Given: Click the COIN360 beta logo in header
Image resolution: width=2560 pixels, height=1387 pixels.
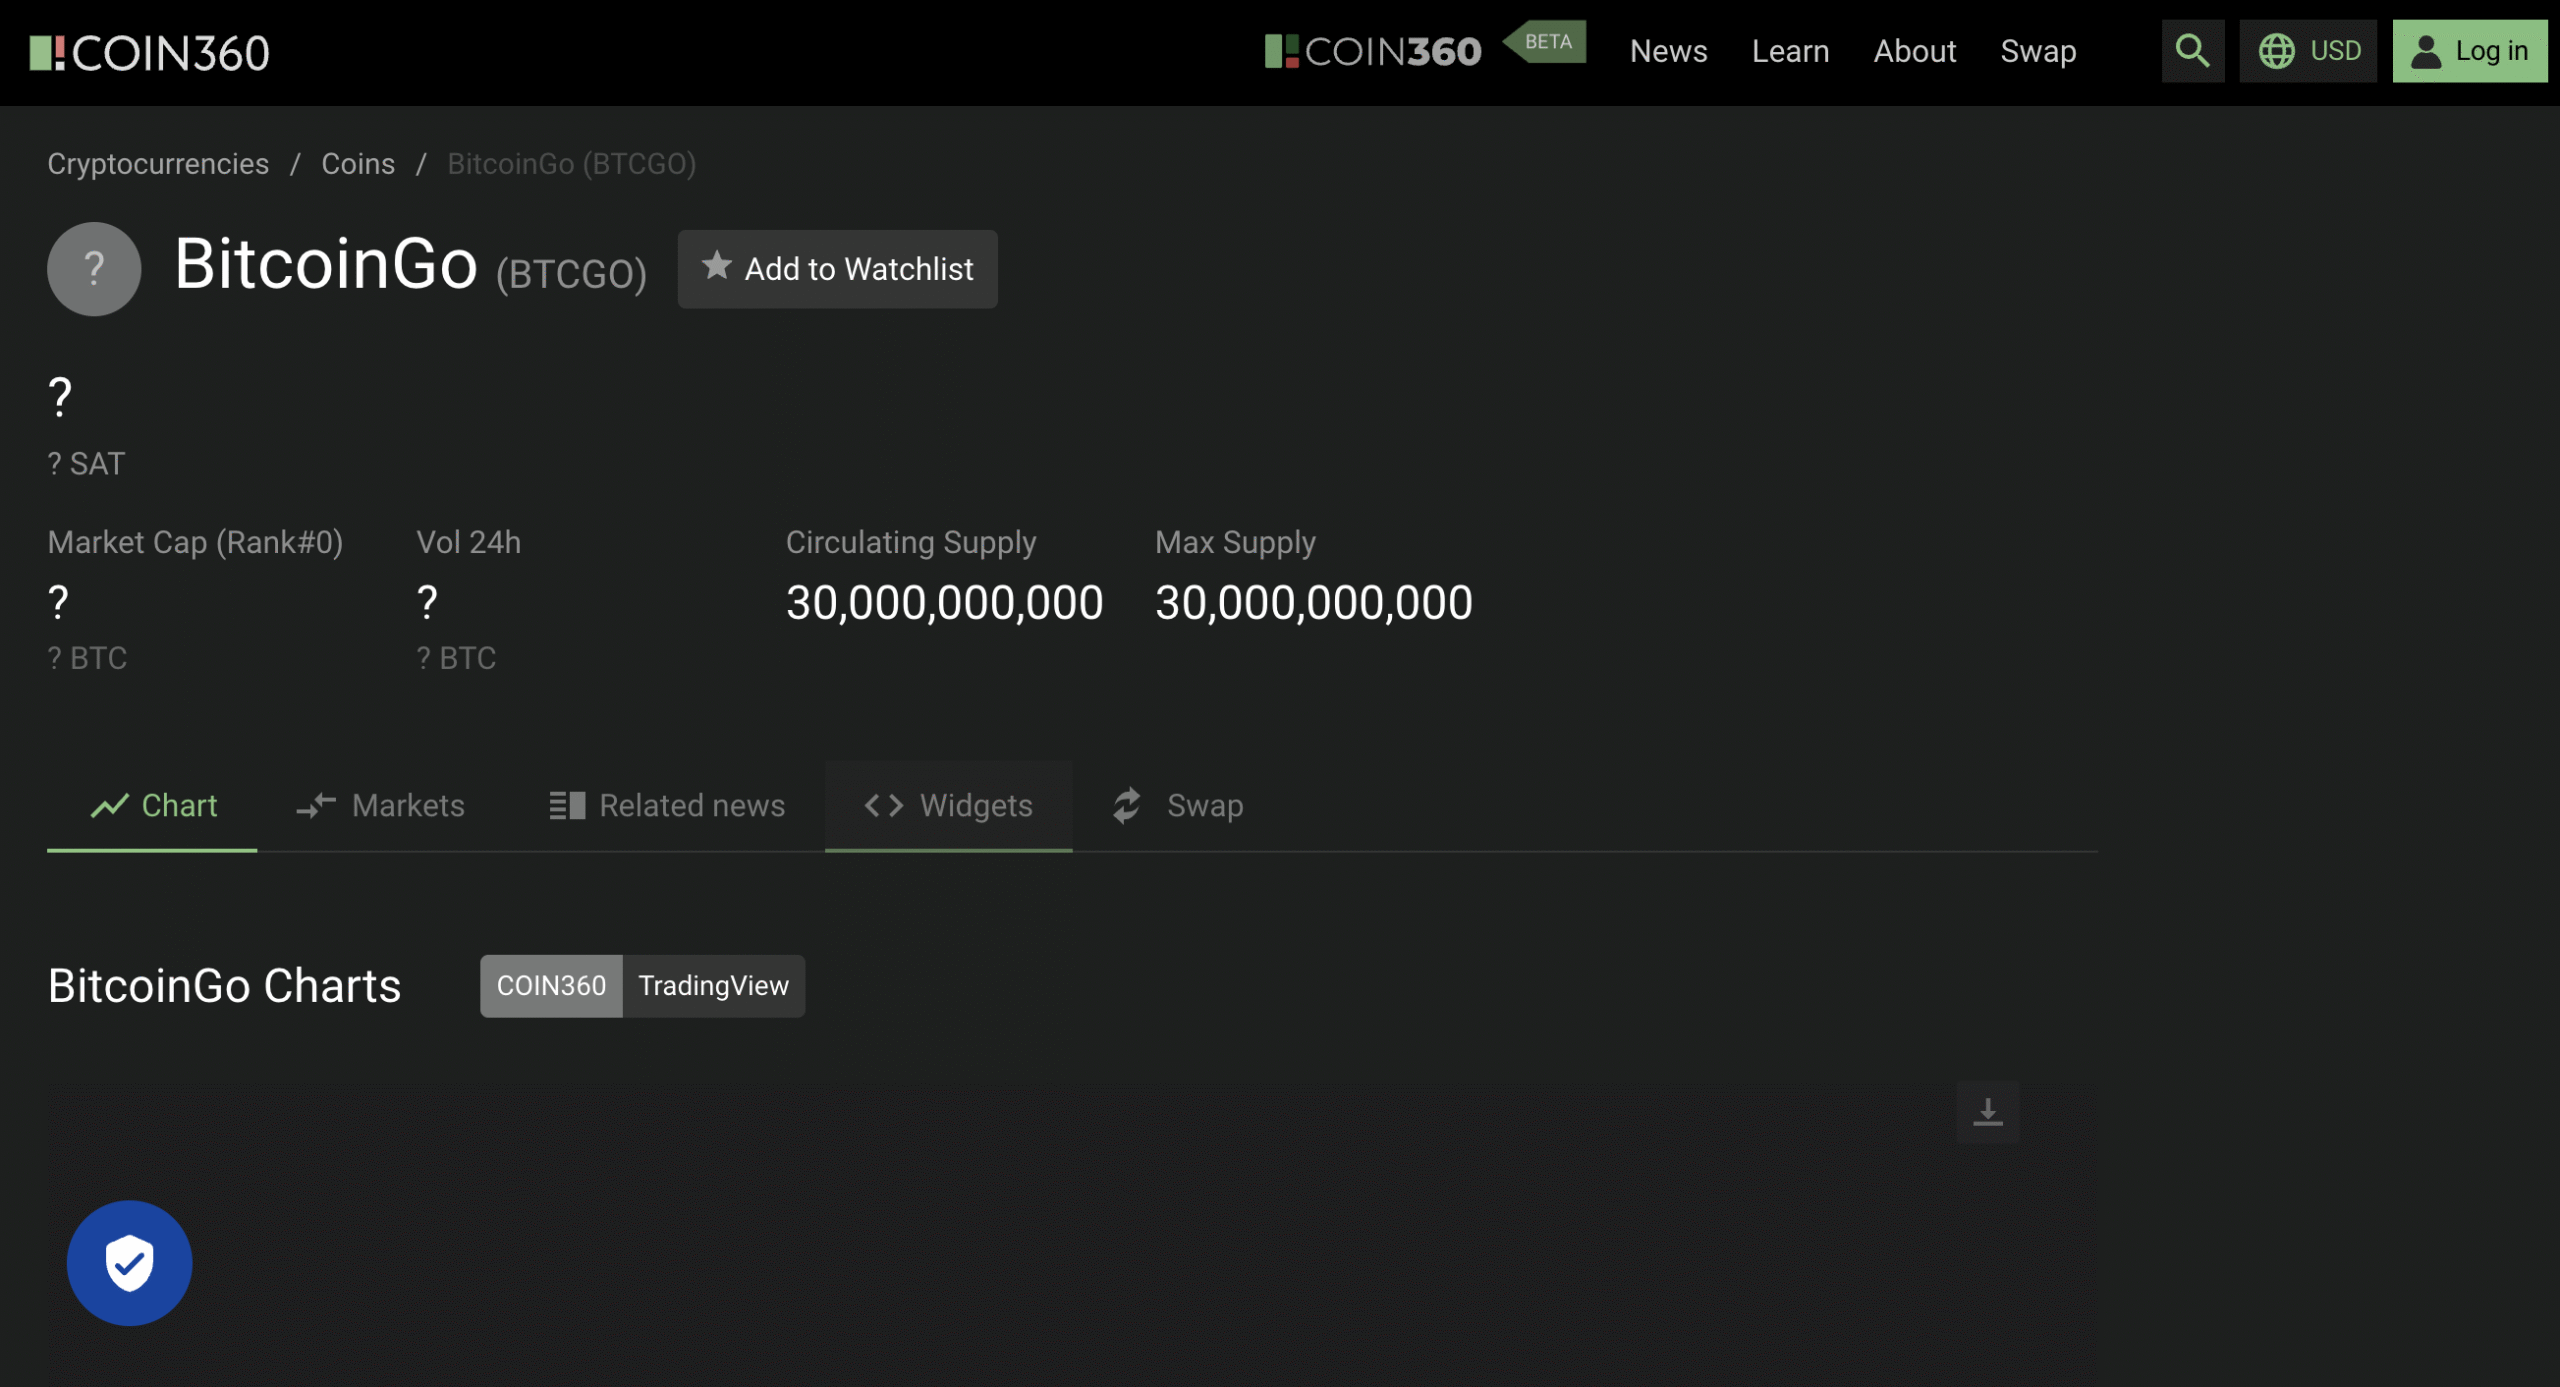Looking at the screenshot, I should pos(1372,51).
